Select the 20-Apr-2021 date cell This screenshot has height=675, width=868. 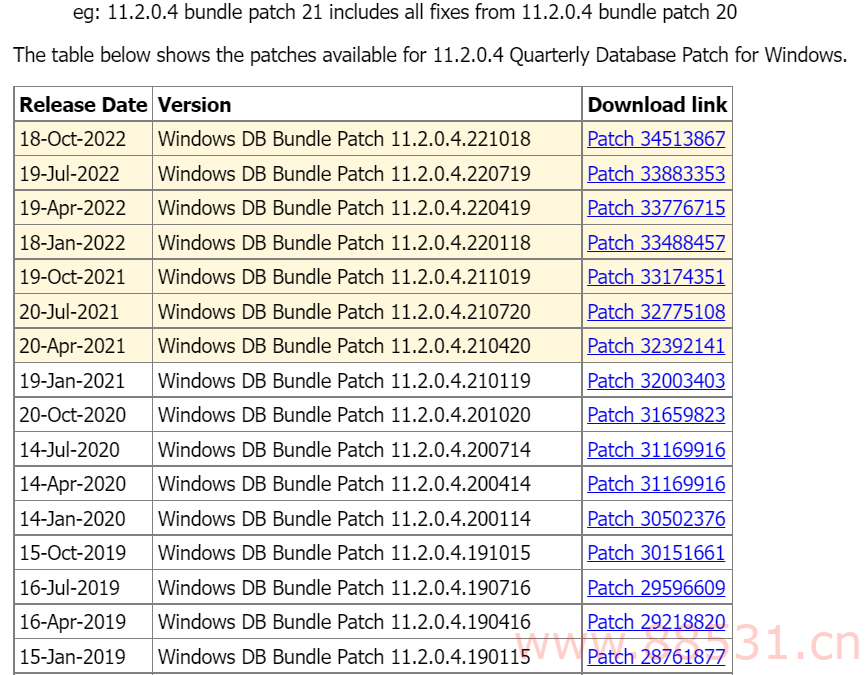(84, 346)
